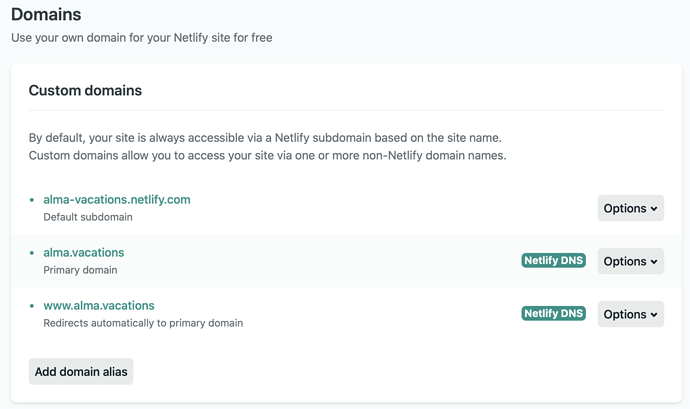Open the www.alma.vacations link
The height and width of the screenshot is (409, 690).
[99, 306]
